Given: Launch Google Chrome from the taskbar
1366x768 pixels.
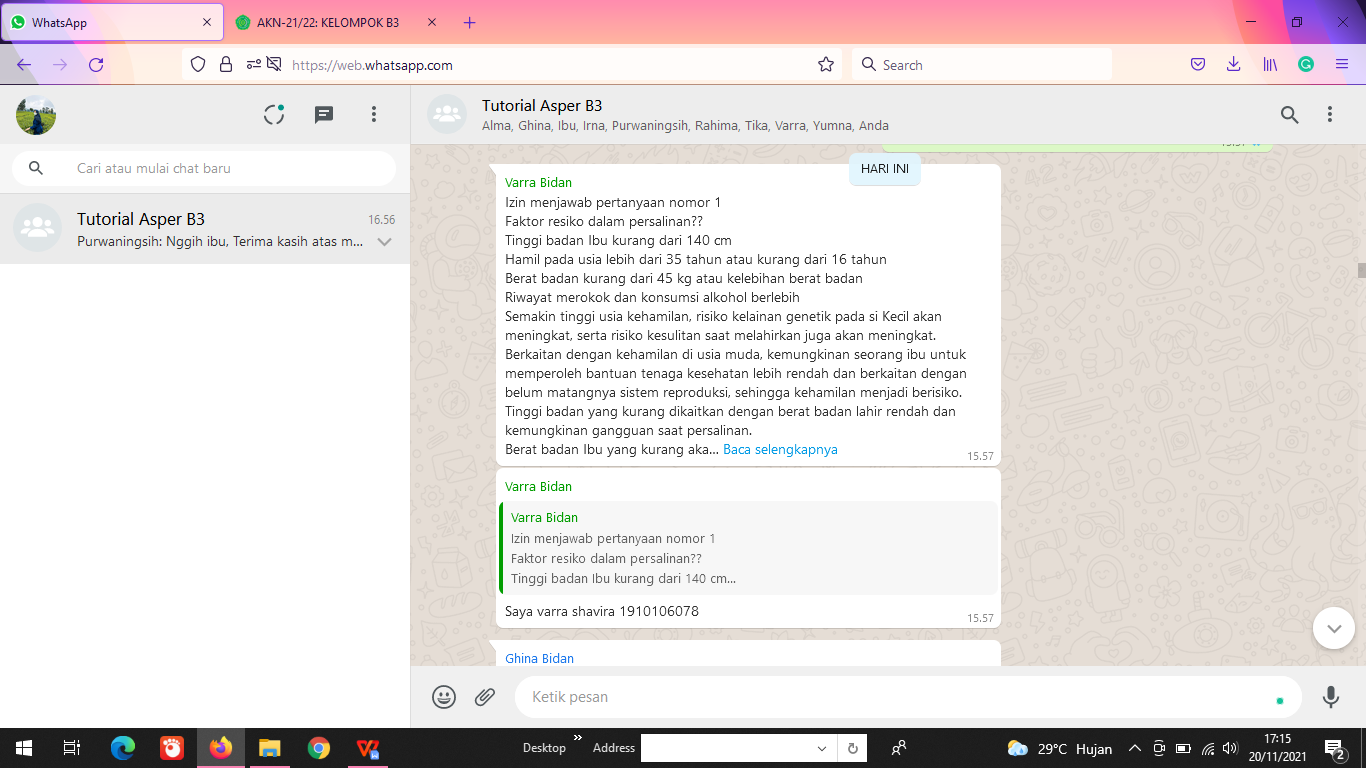Looking at the screenshot, I should point(319,748).
